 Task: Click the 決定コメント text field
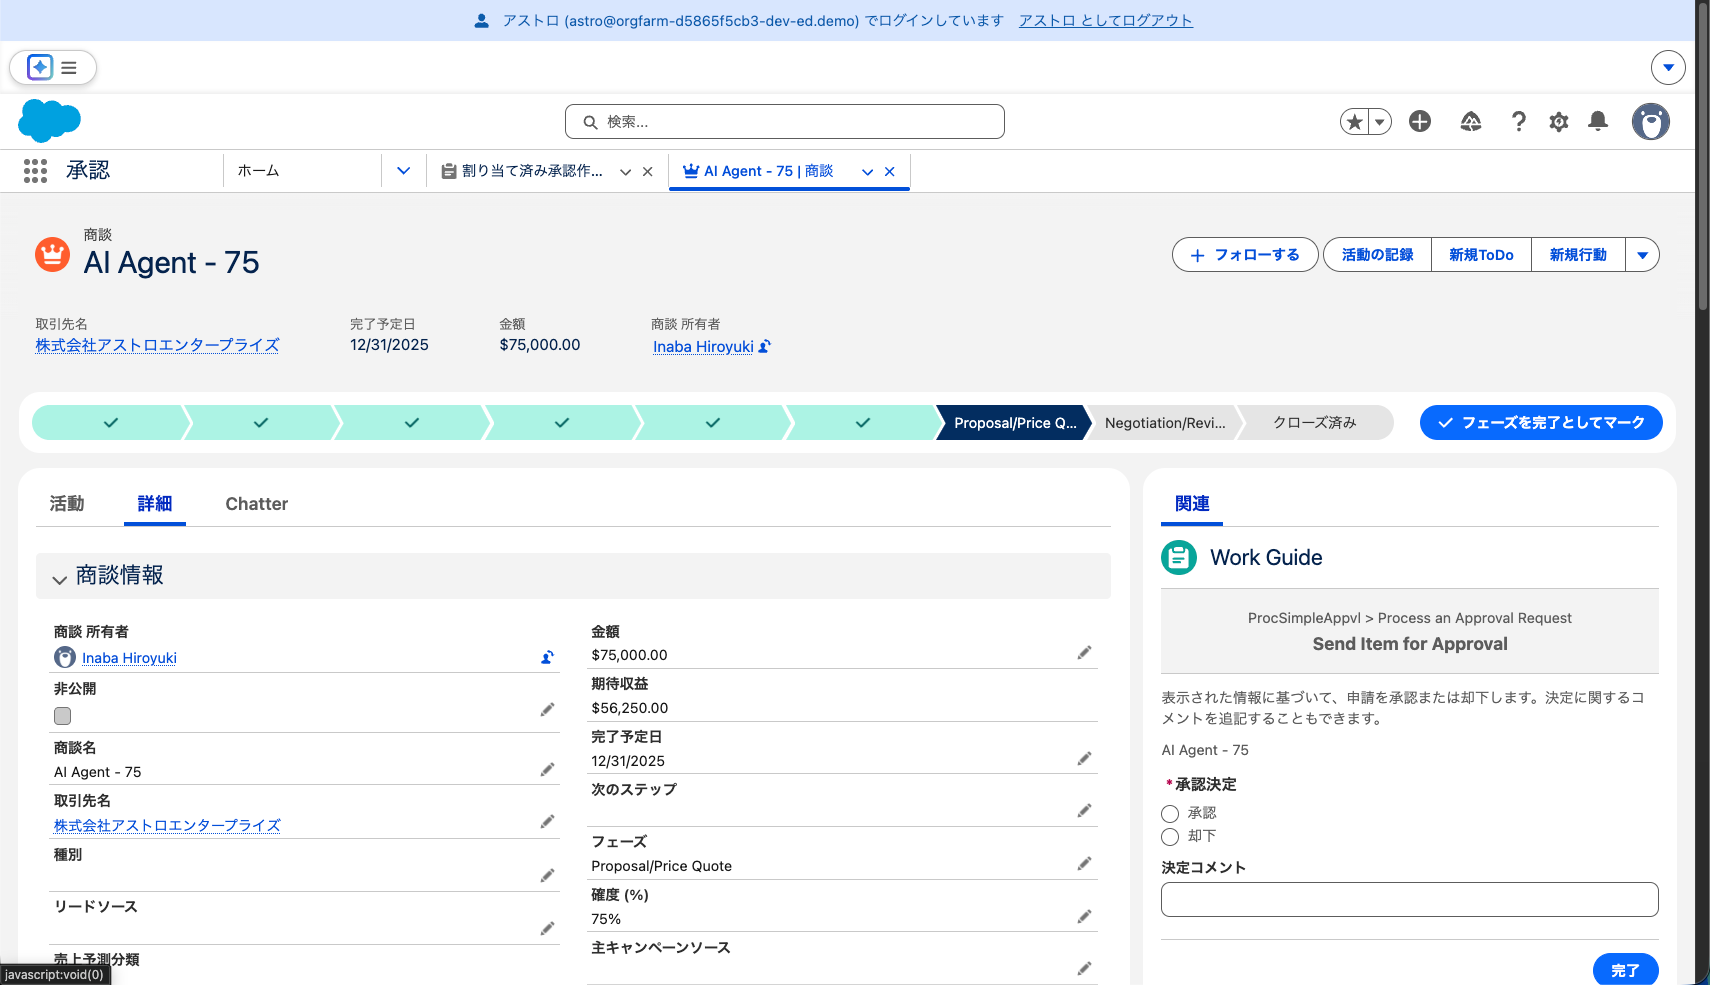coord(1410,899)
